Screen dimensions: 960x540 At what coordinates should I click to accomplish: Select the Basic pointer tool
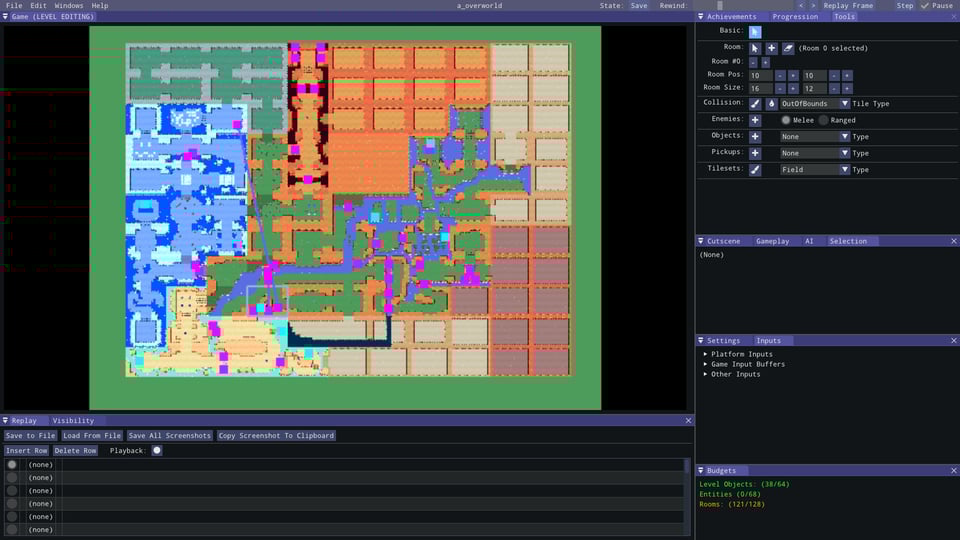click(755, 31)
